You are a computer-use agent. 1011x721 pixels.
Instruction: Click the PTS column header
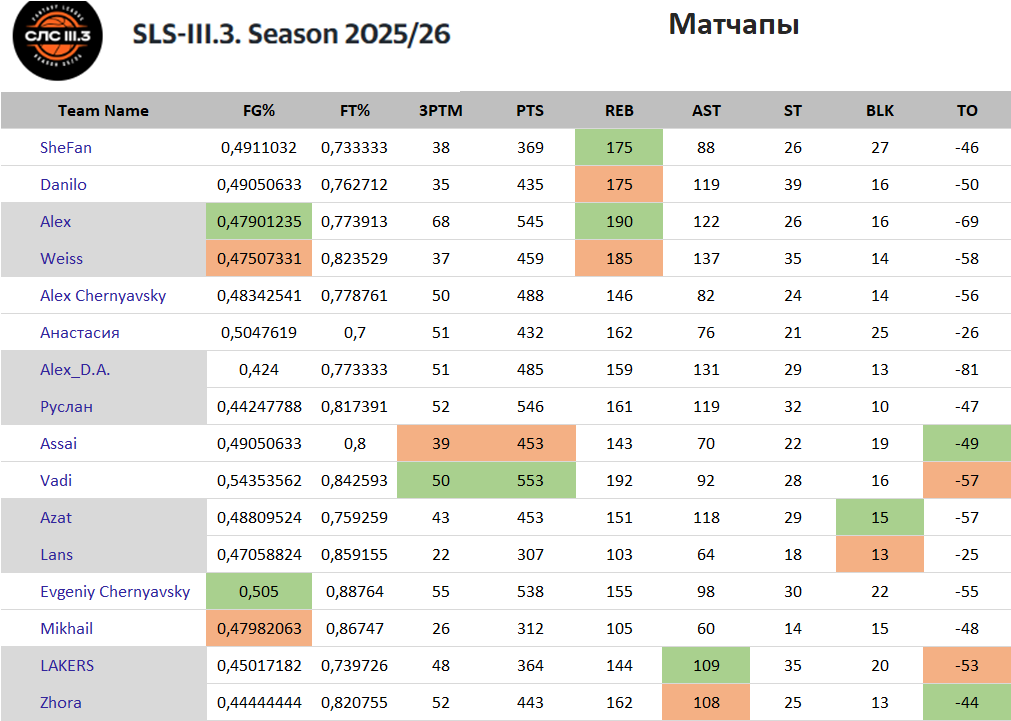(530, 111)
